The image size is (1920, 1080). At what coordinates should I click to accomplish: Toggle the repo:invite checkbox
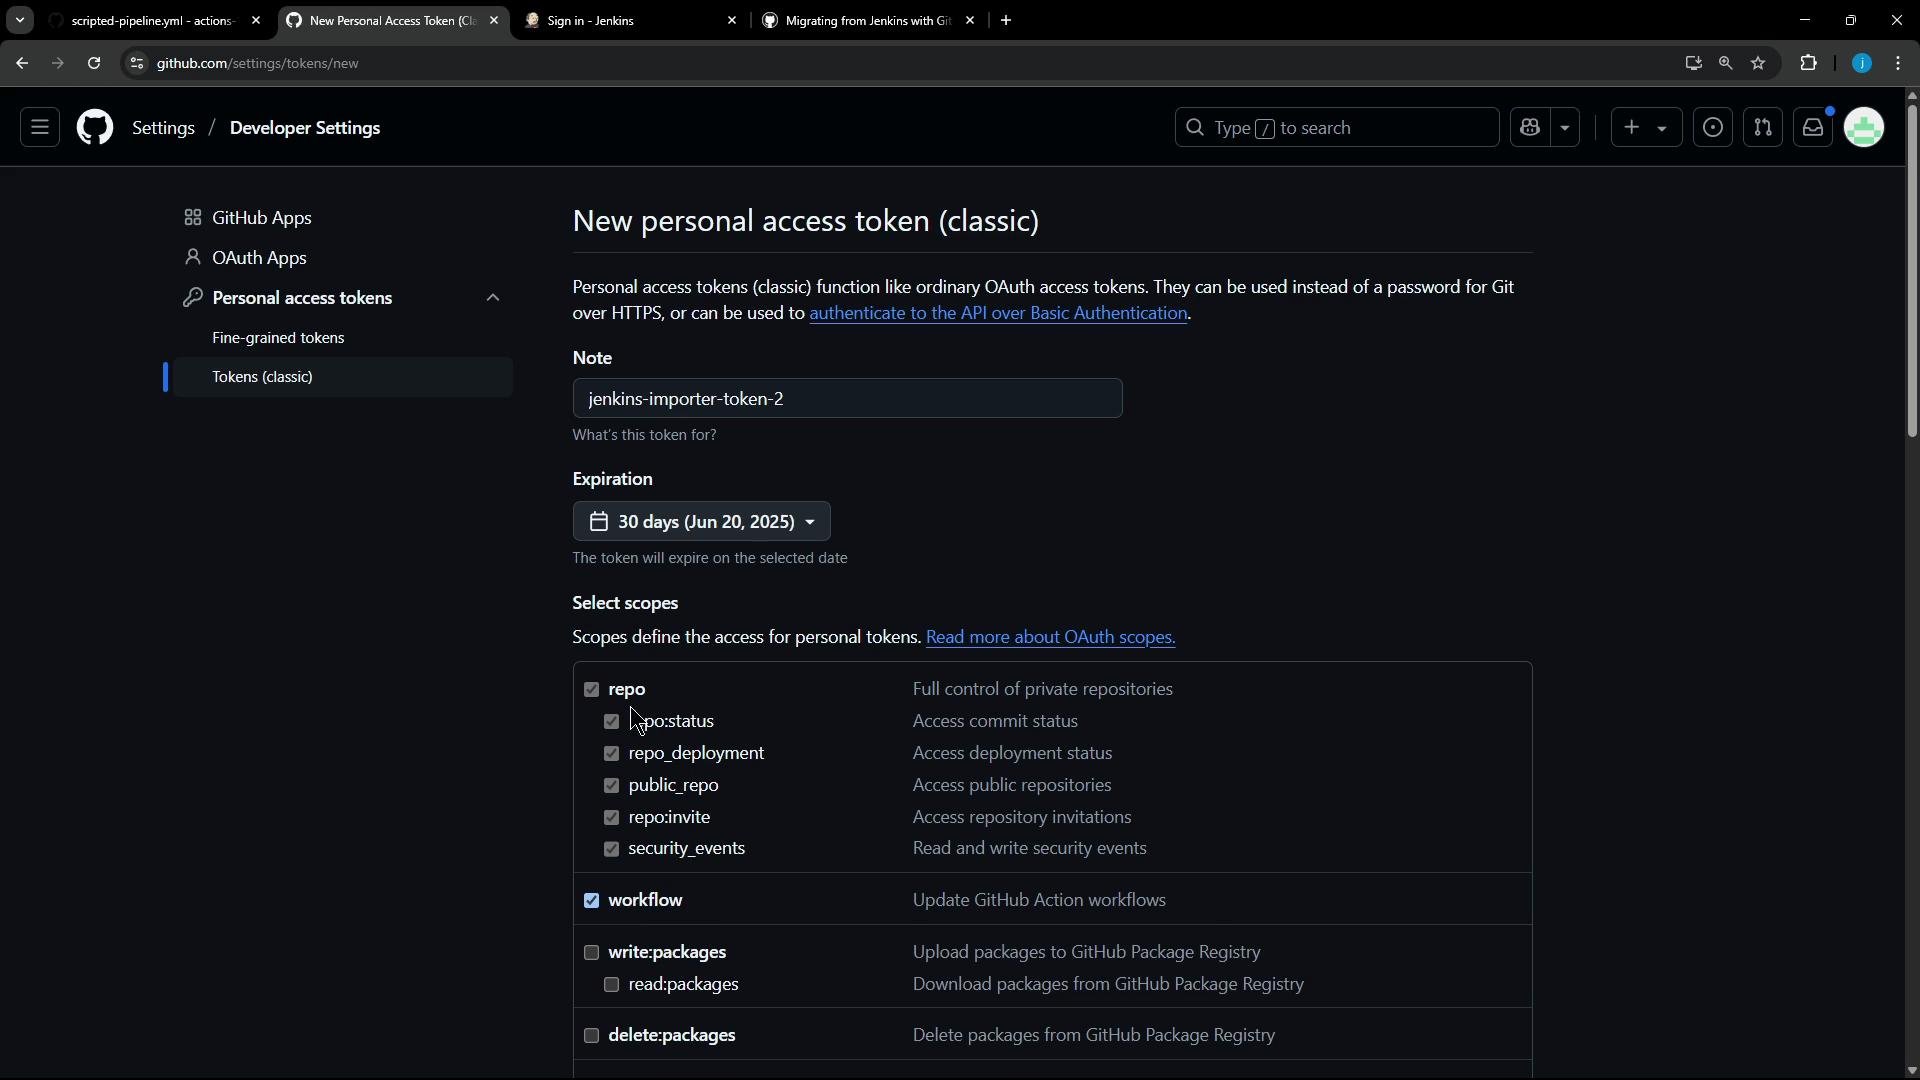(x=611, y=817)
